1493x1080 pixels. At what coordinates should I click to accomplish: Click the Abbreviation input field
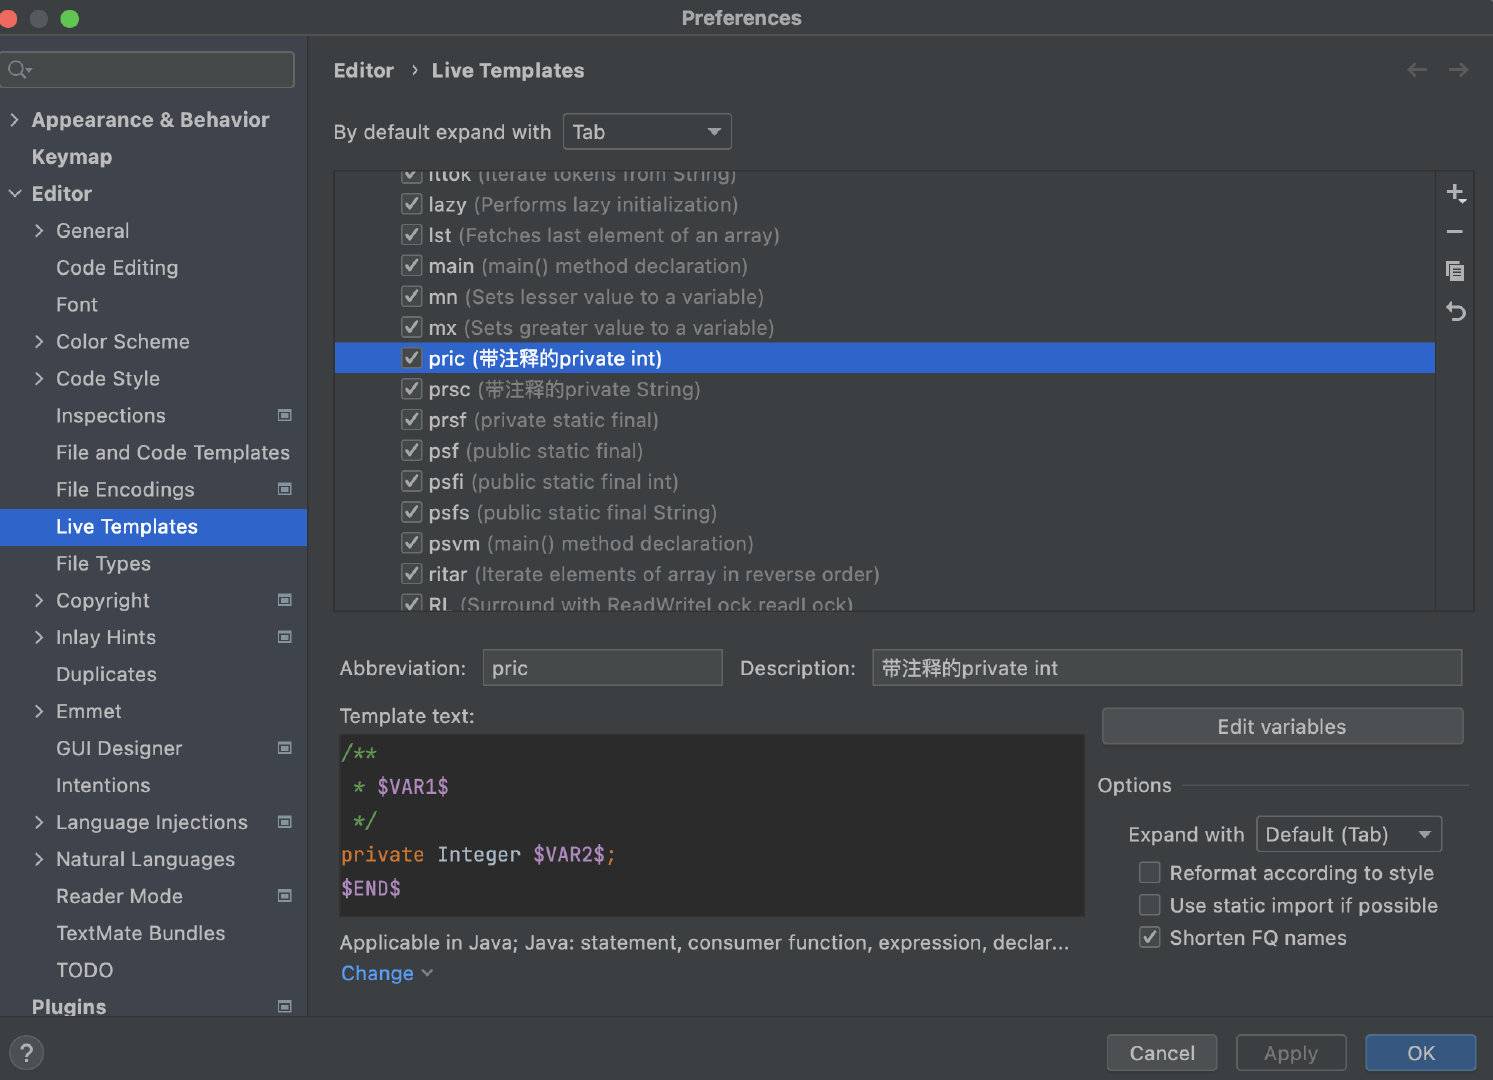[602, 668]
